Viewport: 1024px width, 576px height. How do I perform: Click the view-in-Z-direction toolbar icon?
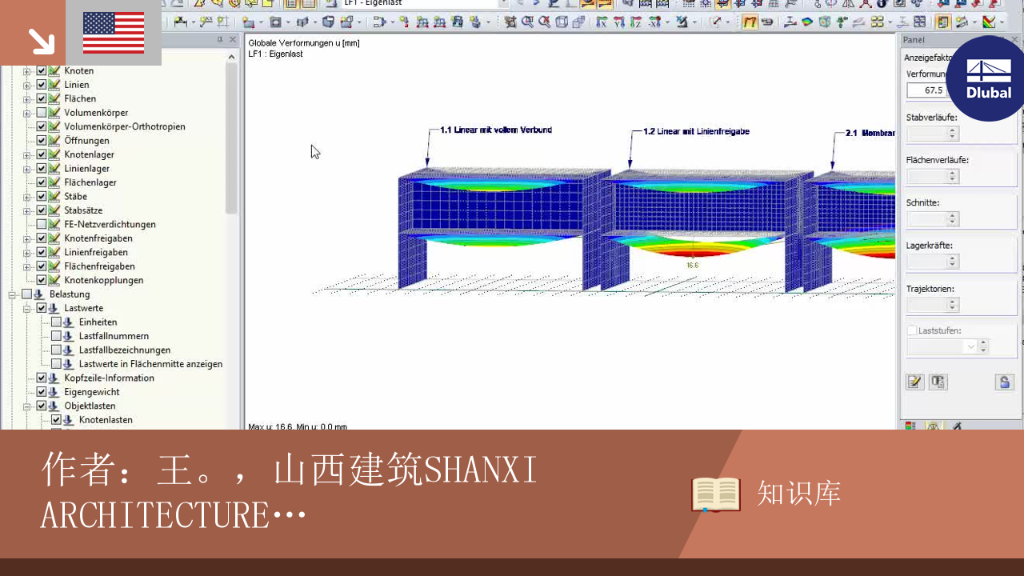pyautogui.click(x=635, y=22)
